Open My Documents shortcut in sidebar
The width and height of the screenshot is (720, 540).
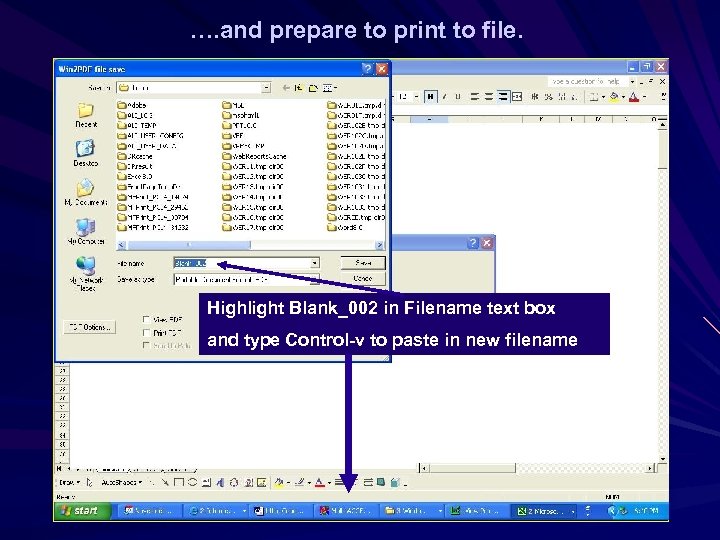[x=86, y=192]
